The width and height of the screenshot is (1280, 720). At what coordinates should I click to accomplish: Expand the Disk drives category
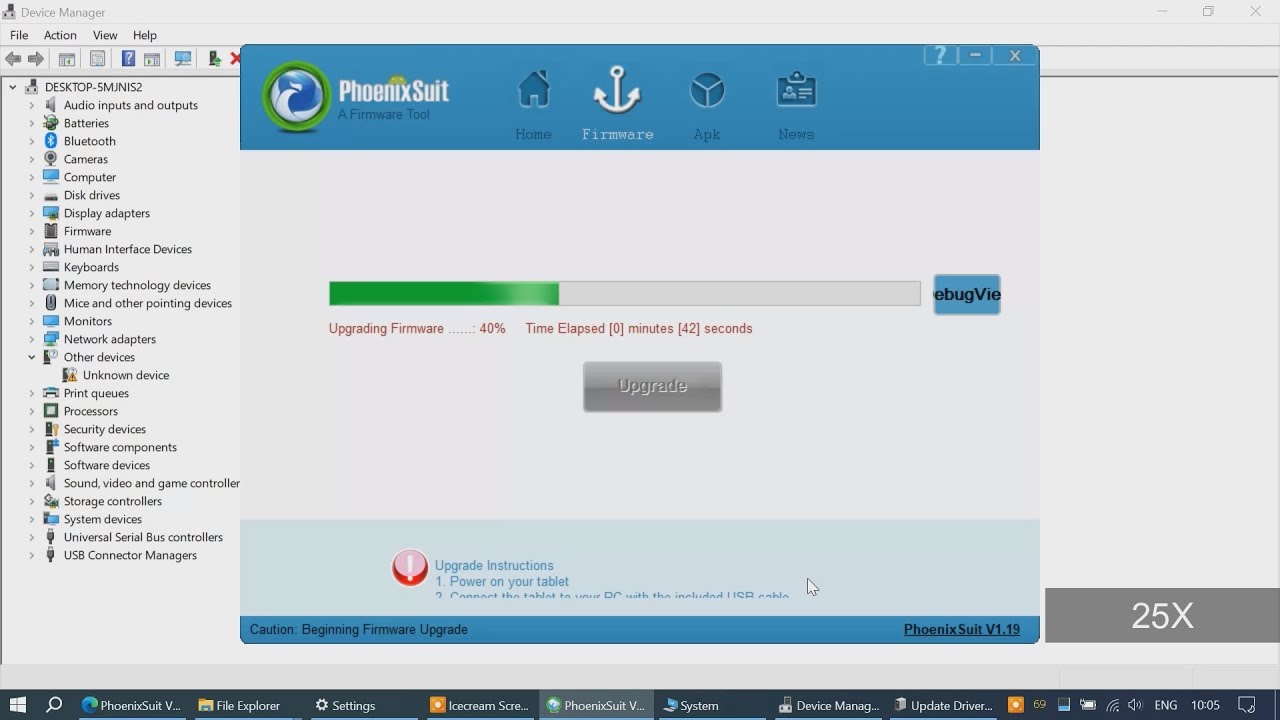[x=32, y=195]
